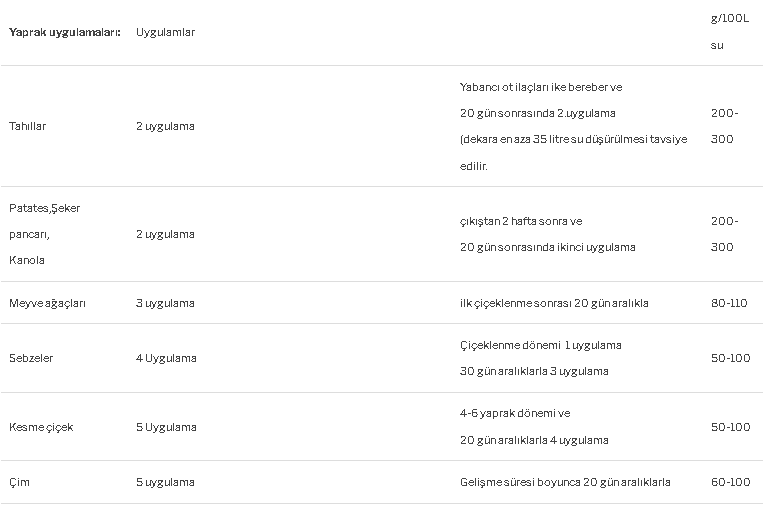The width and height of the screenshot is (766, 510).
Task: Select the 'Tahıllar' crop cell
Action: [x=27, y=126]
